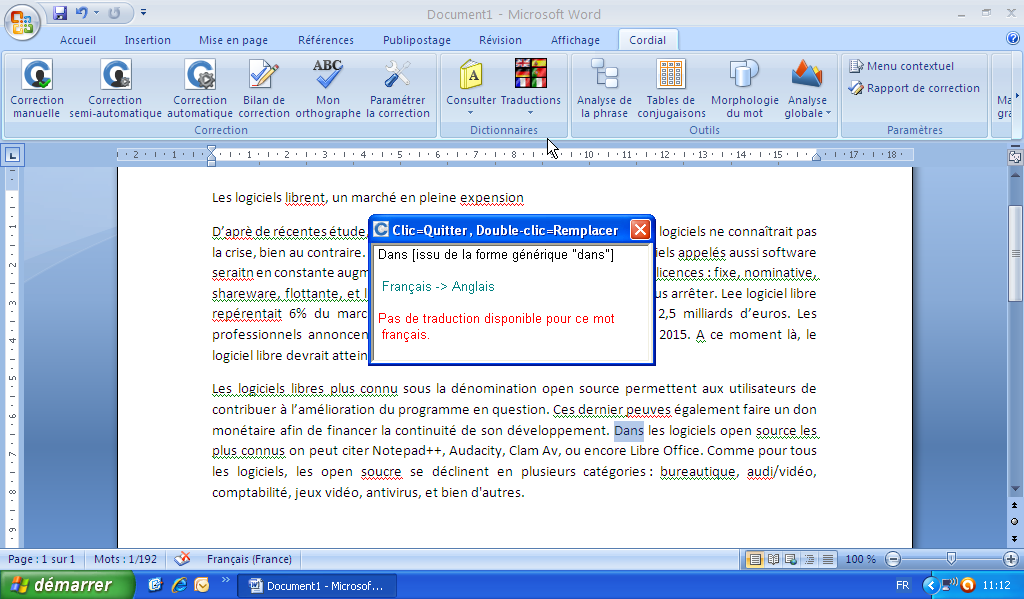Change language Français (France)

249,559
